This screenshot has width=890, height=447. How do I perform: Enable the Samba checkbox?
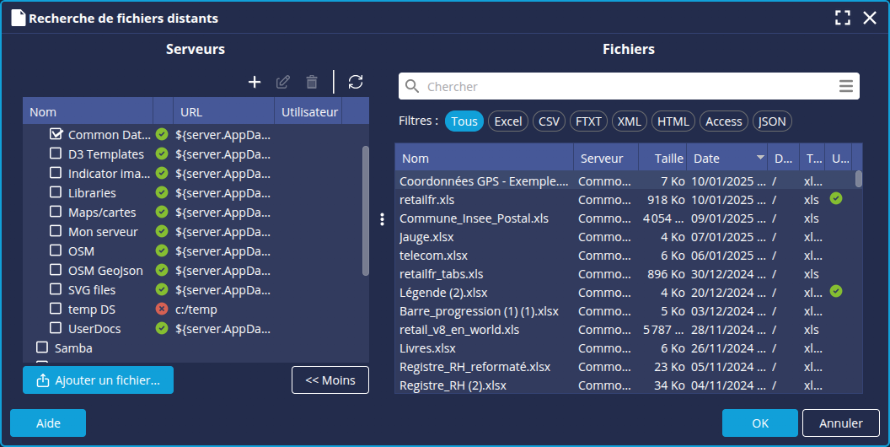(x=42, y=348)
